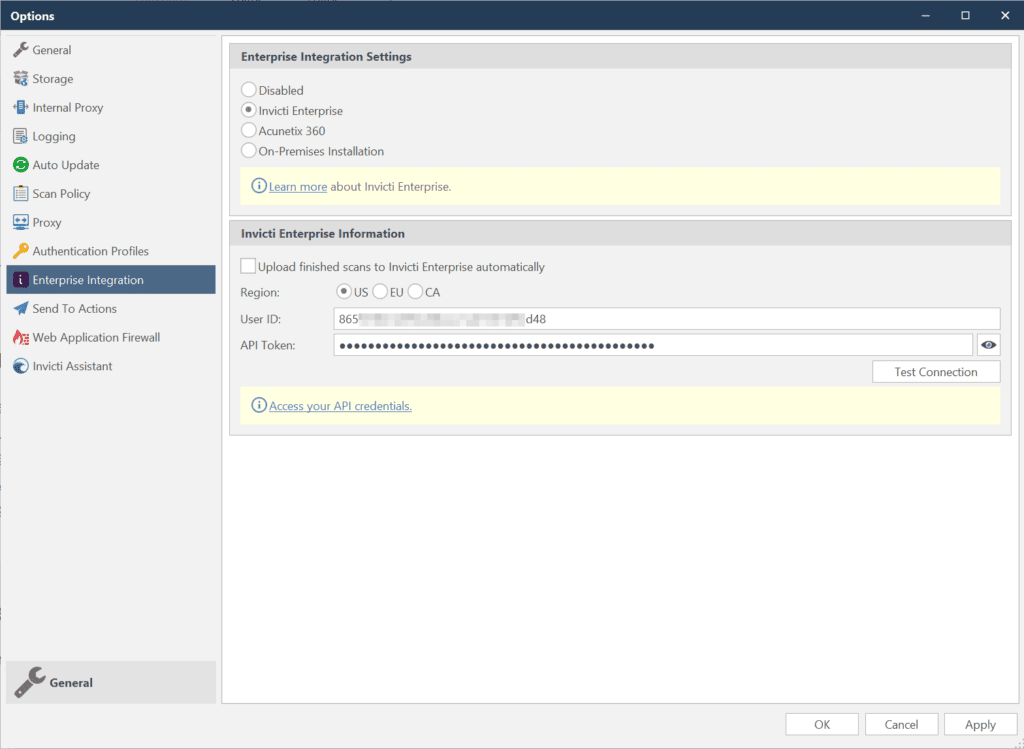This screenshot has width=1024, height=749.
Task: Open Authentication Profiles key icon
Action: click(x=20, y=251)
